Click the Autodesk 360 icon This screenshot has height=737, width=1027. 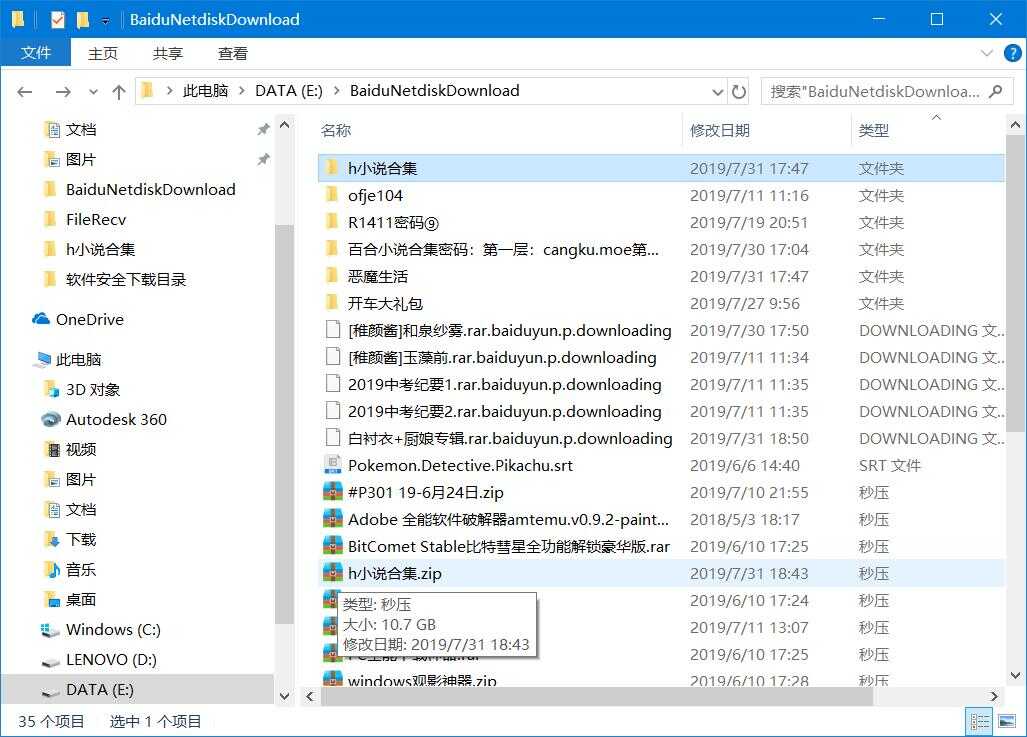[x=51, y=419]
